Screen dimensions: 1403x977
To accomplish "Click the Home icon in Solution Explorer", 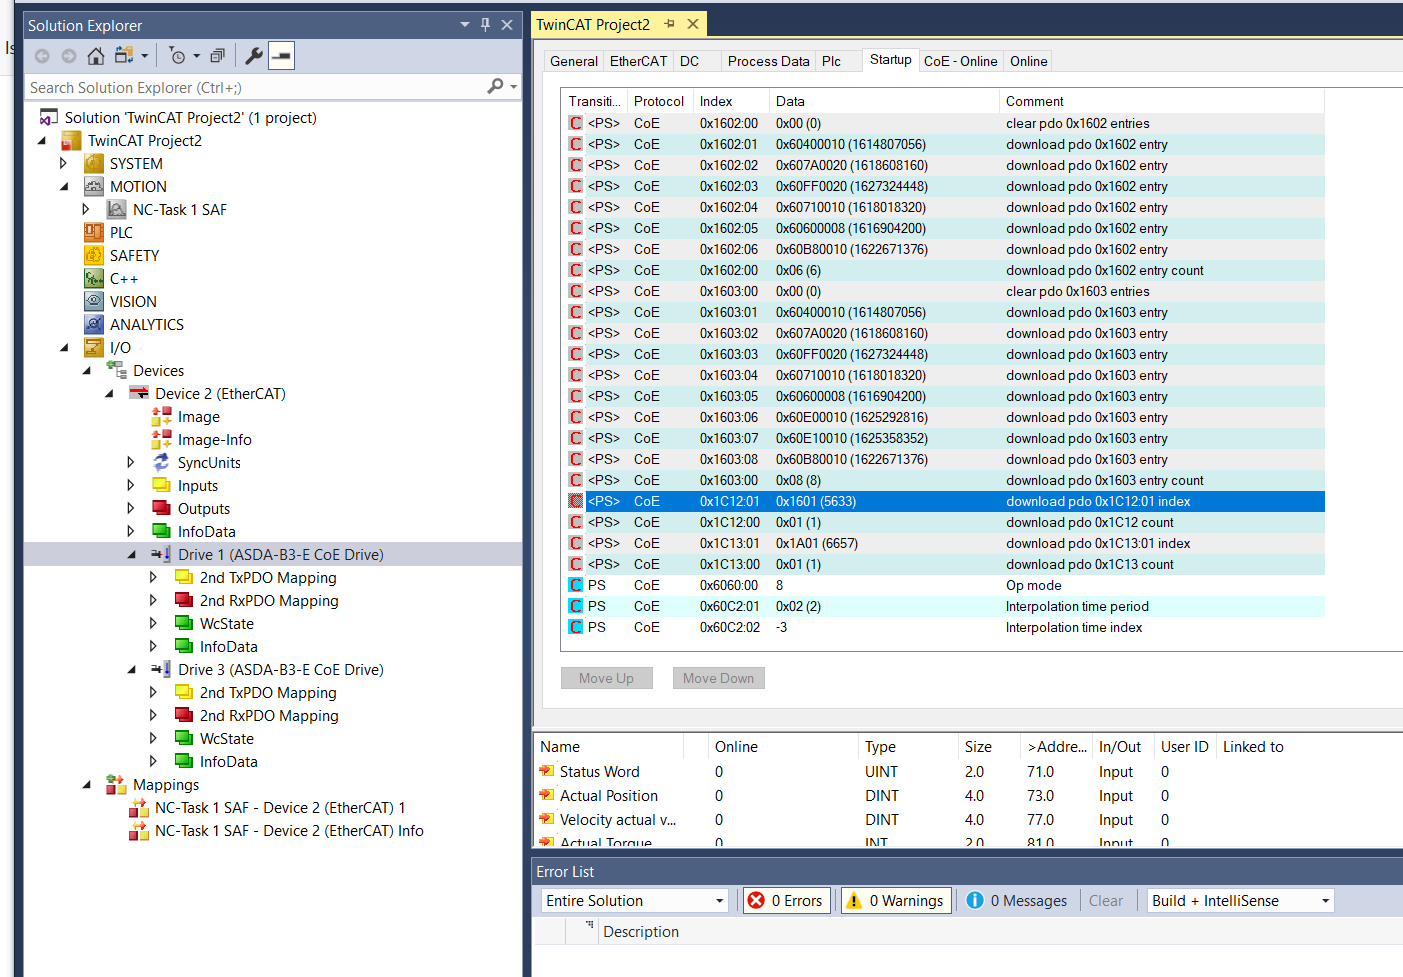I will pos(96,56).
